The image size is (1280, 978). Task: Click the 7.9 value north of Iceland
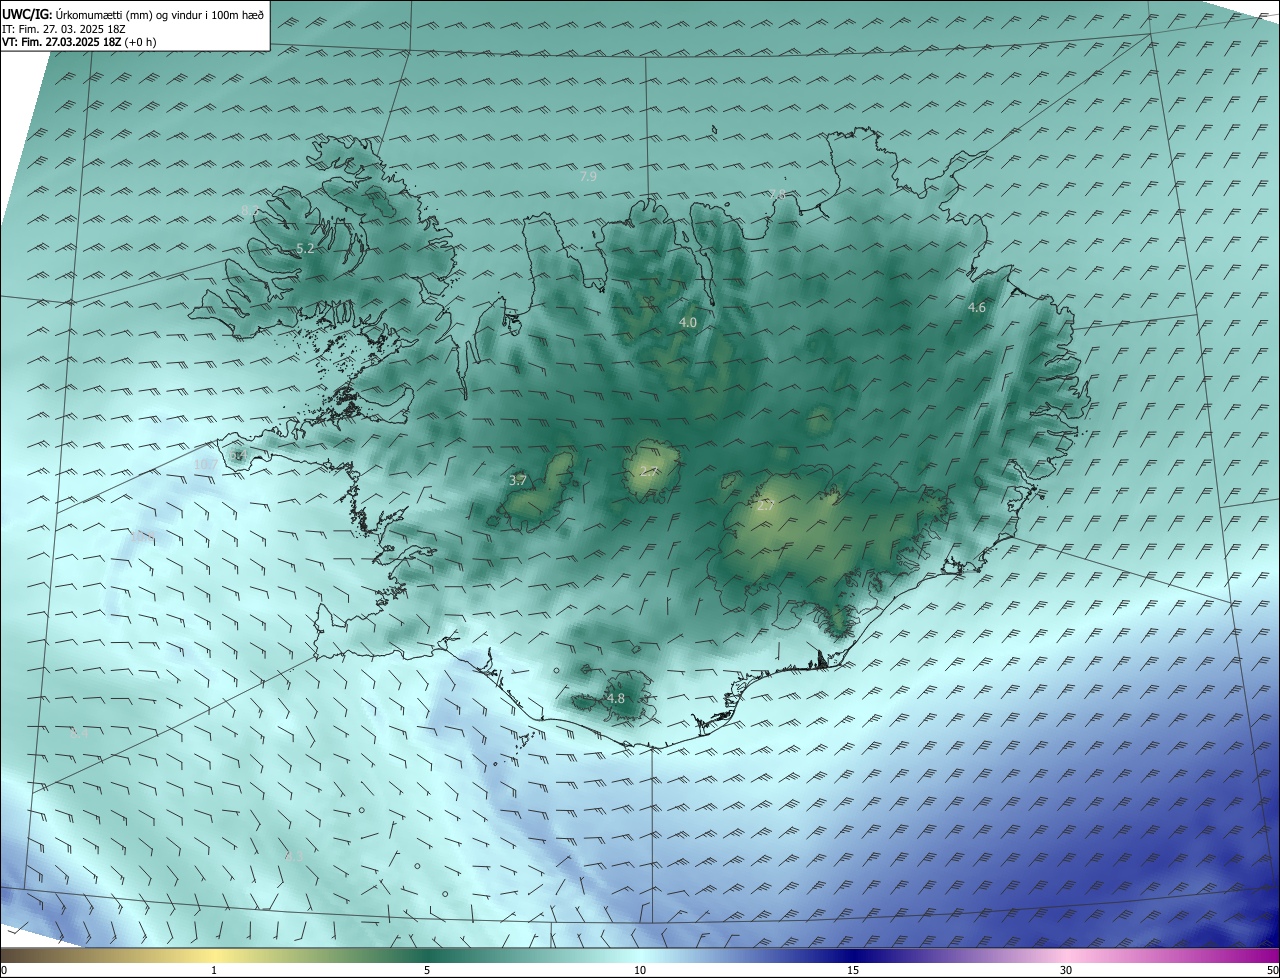click(588, 176)
